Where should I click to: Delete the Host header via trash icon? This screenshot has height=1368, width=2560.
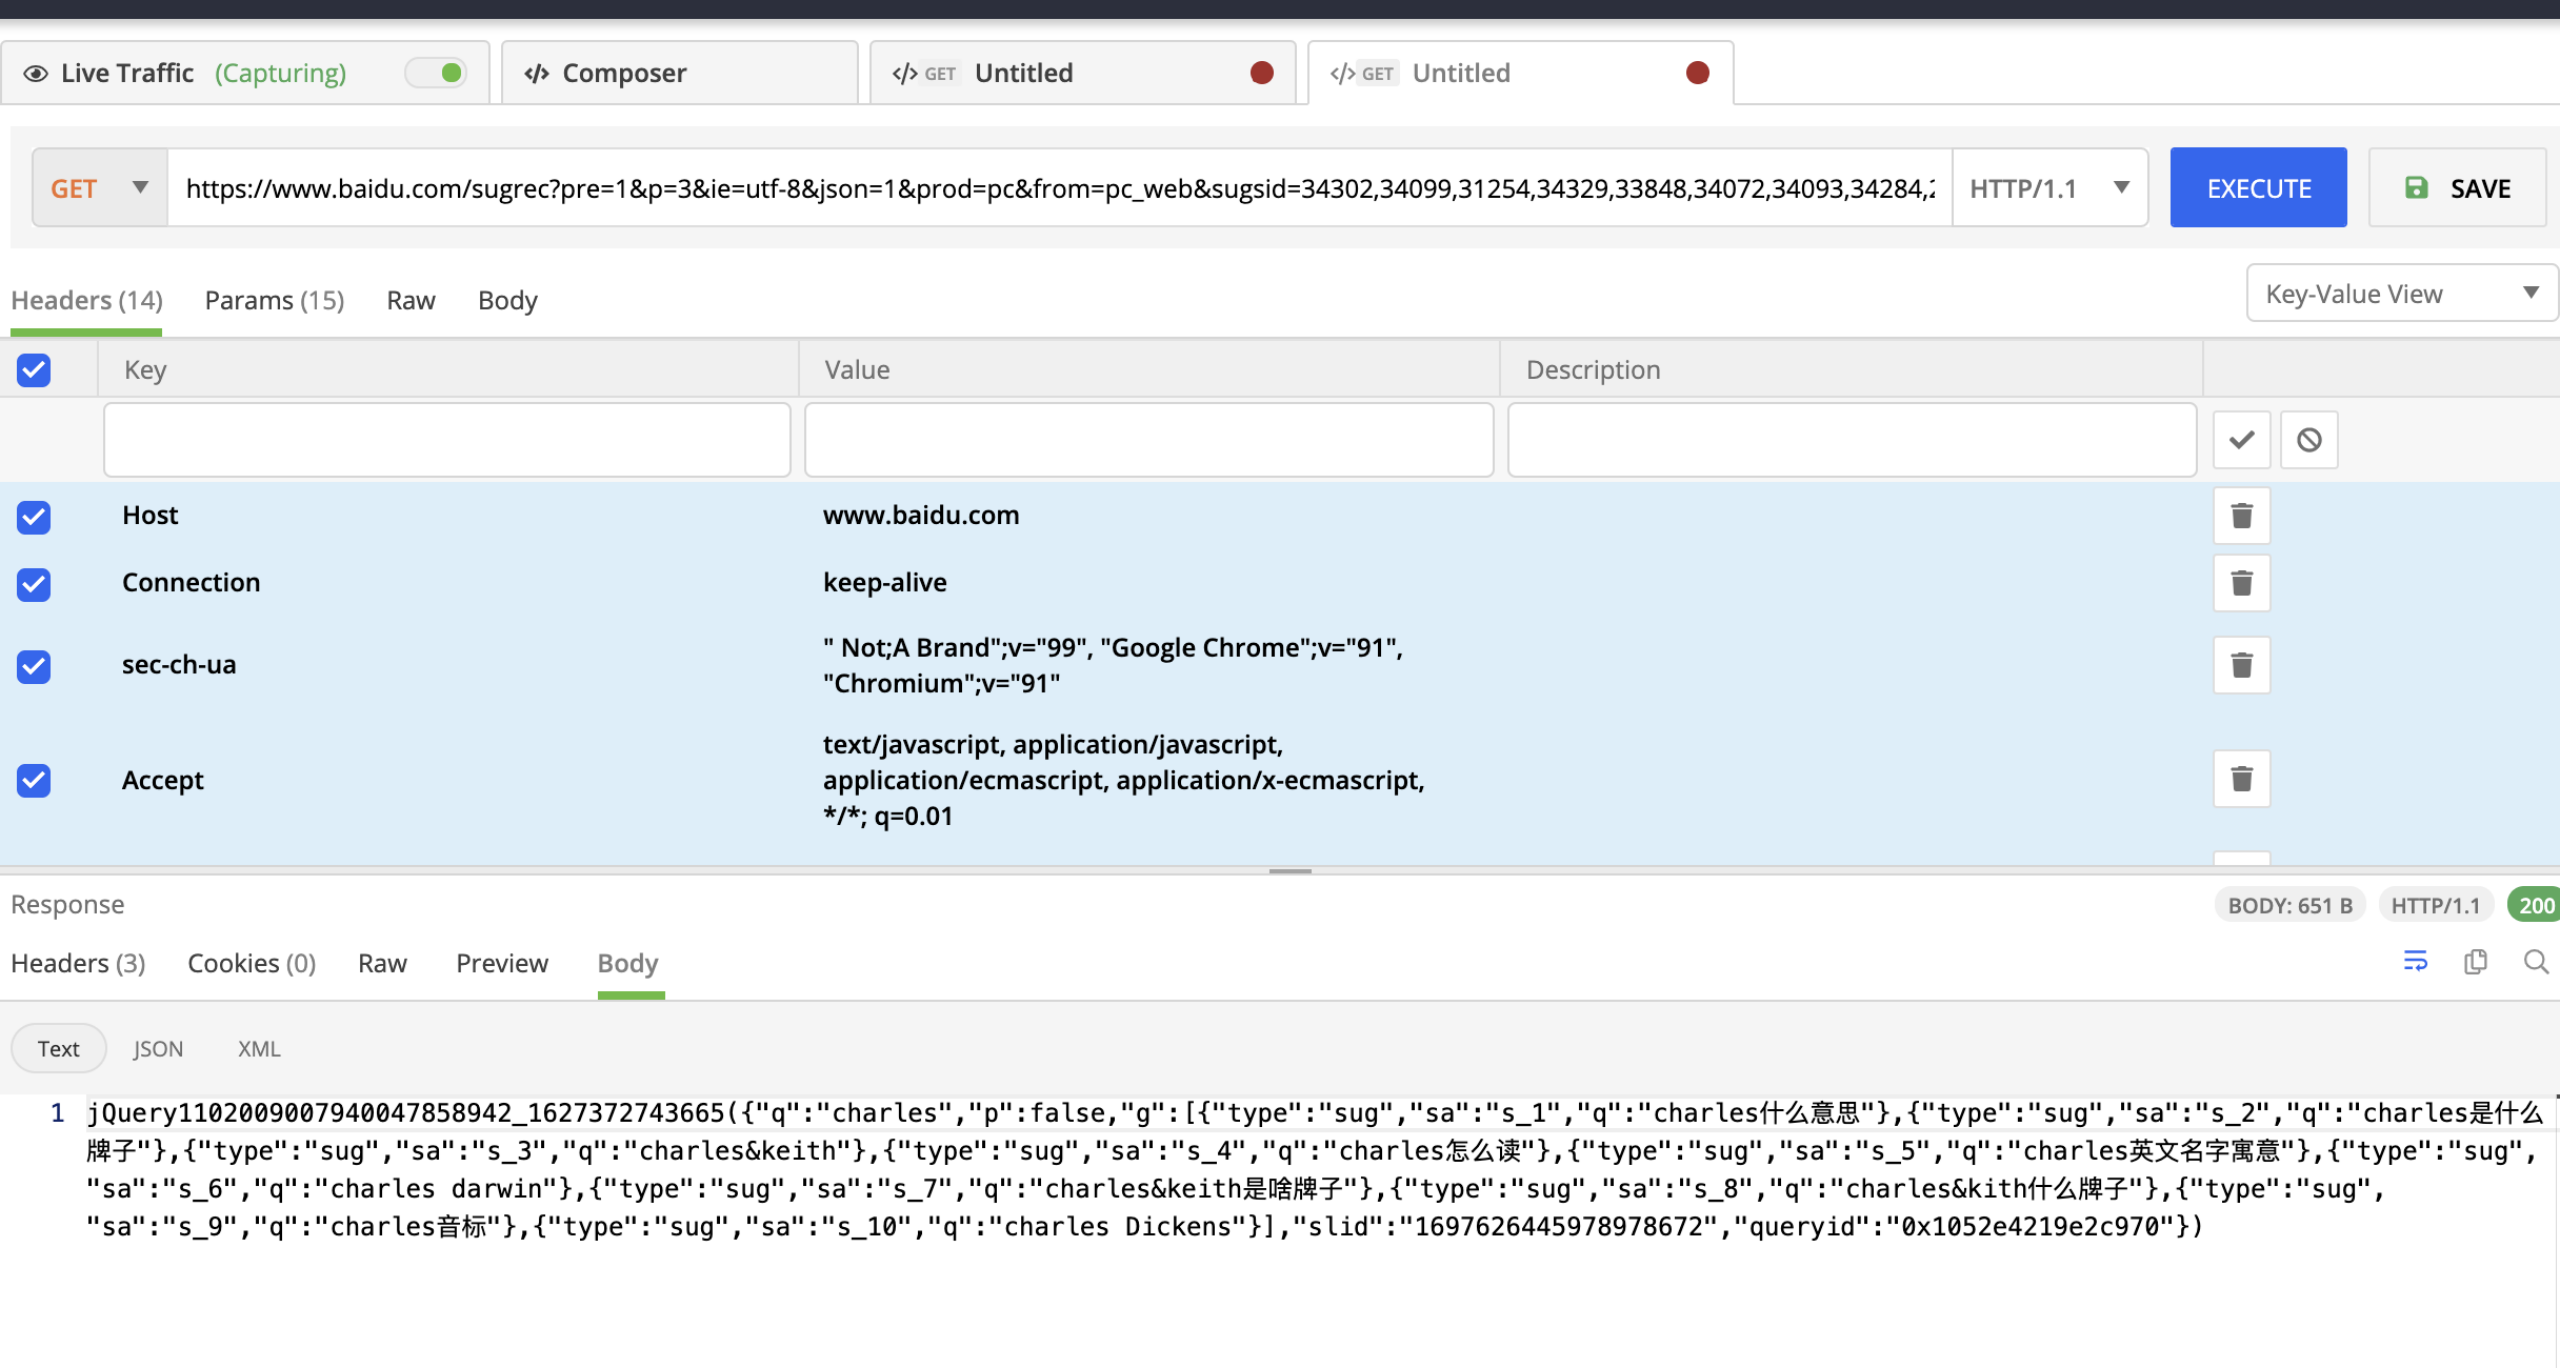(2241, 516)
